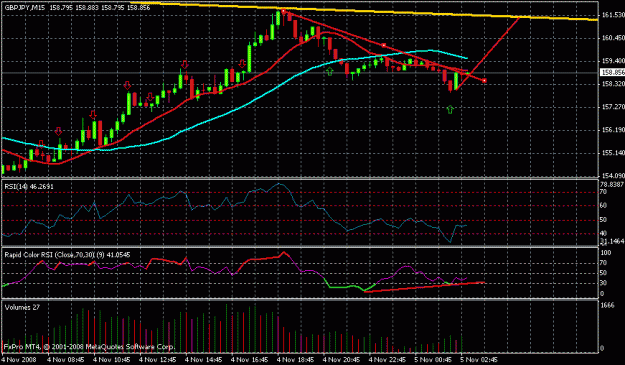The image size is (625, 365).
Task: Click the green up arrow below latest low
Action: 450,109
